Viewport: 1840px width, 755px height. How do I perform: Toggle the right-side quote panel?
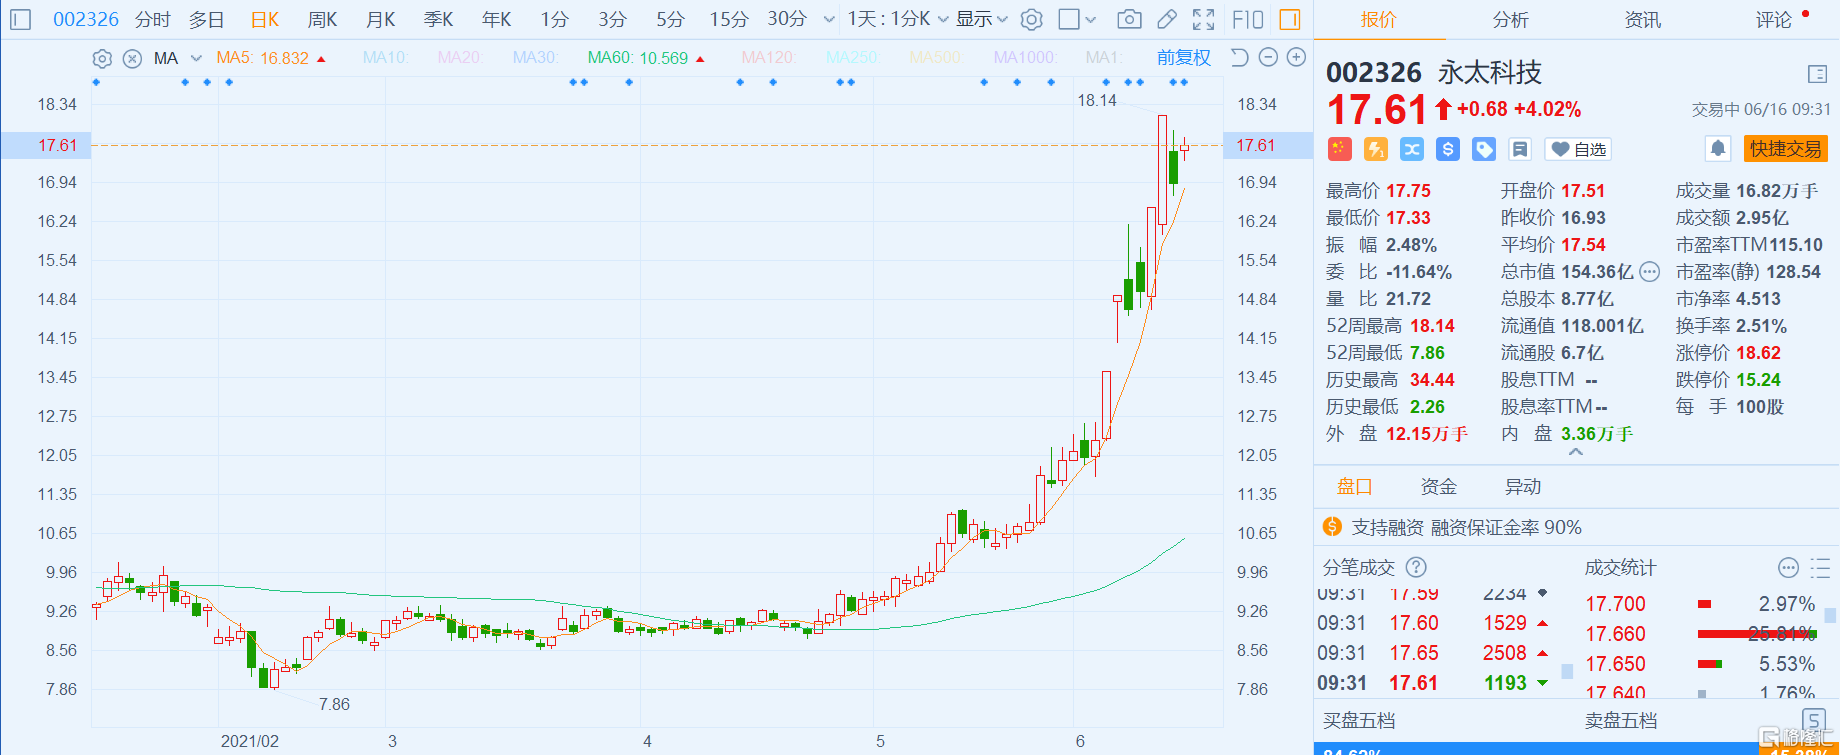click(1290, 19)
